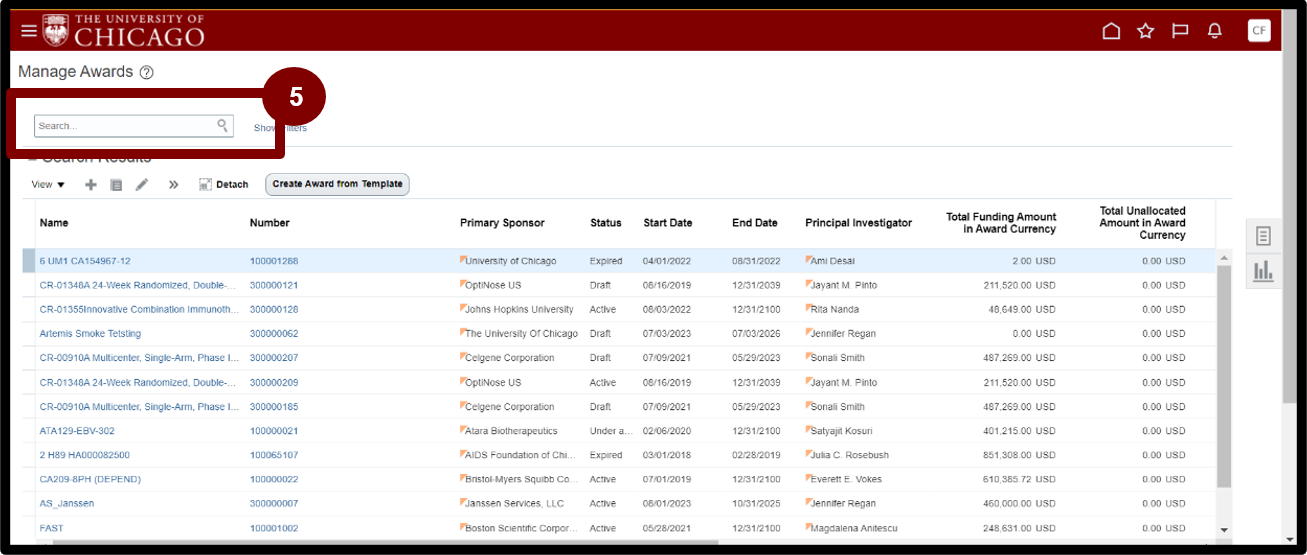This screenshot has width=1307, height=555.
Task: Sort by Start Date column header
Action: (x=668, y=223)
